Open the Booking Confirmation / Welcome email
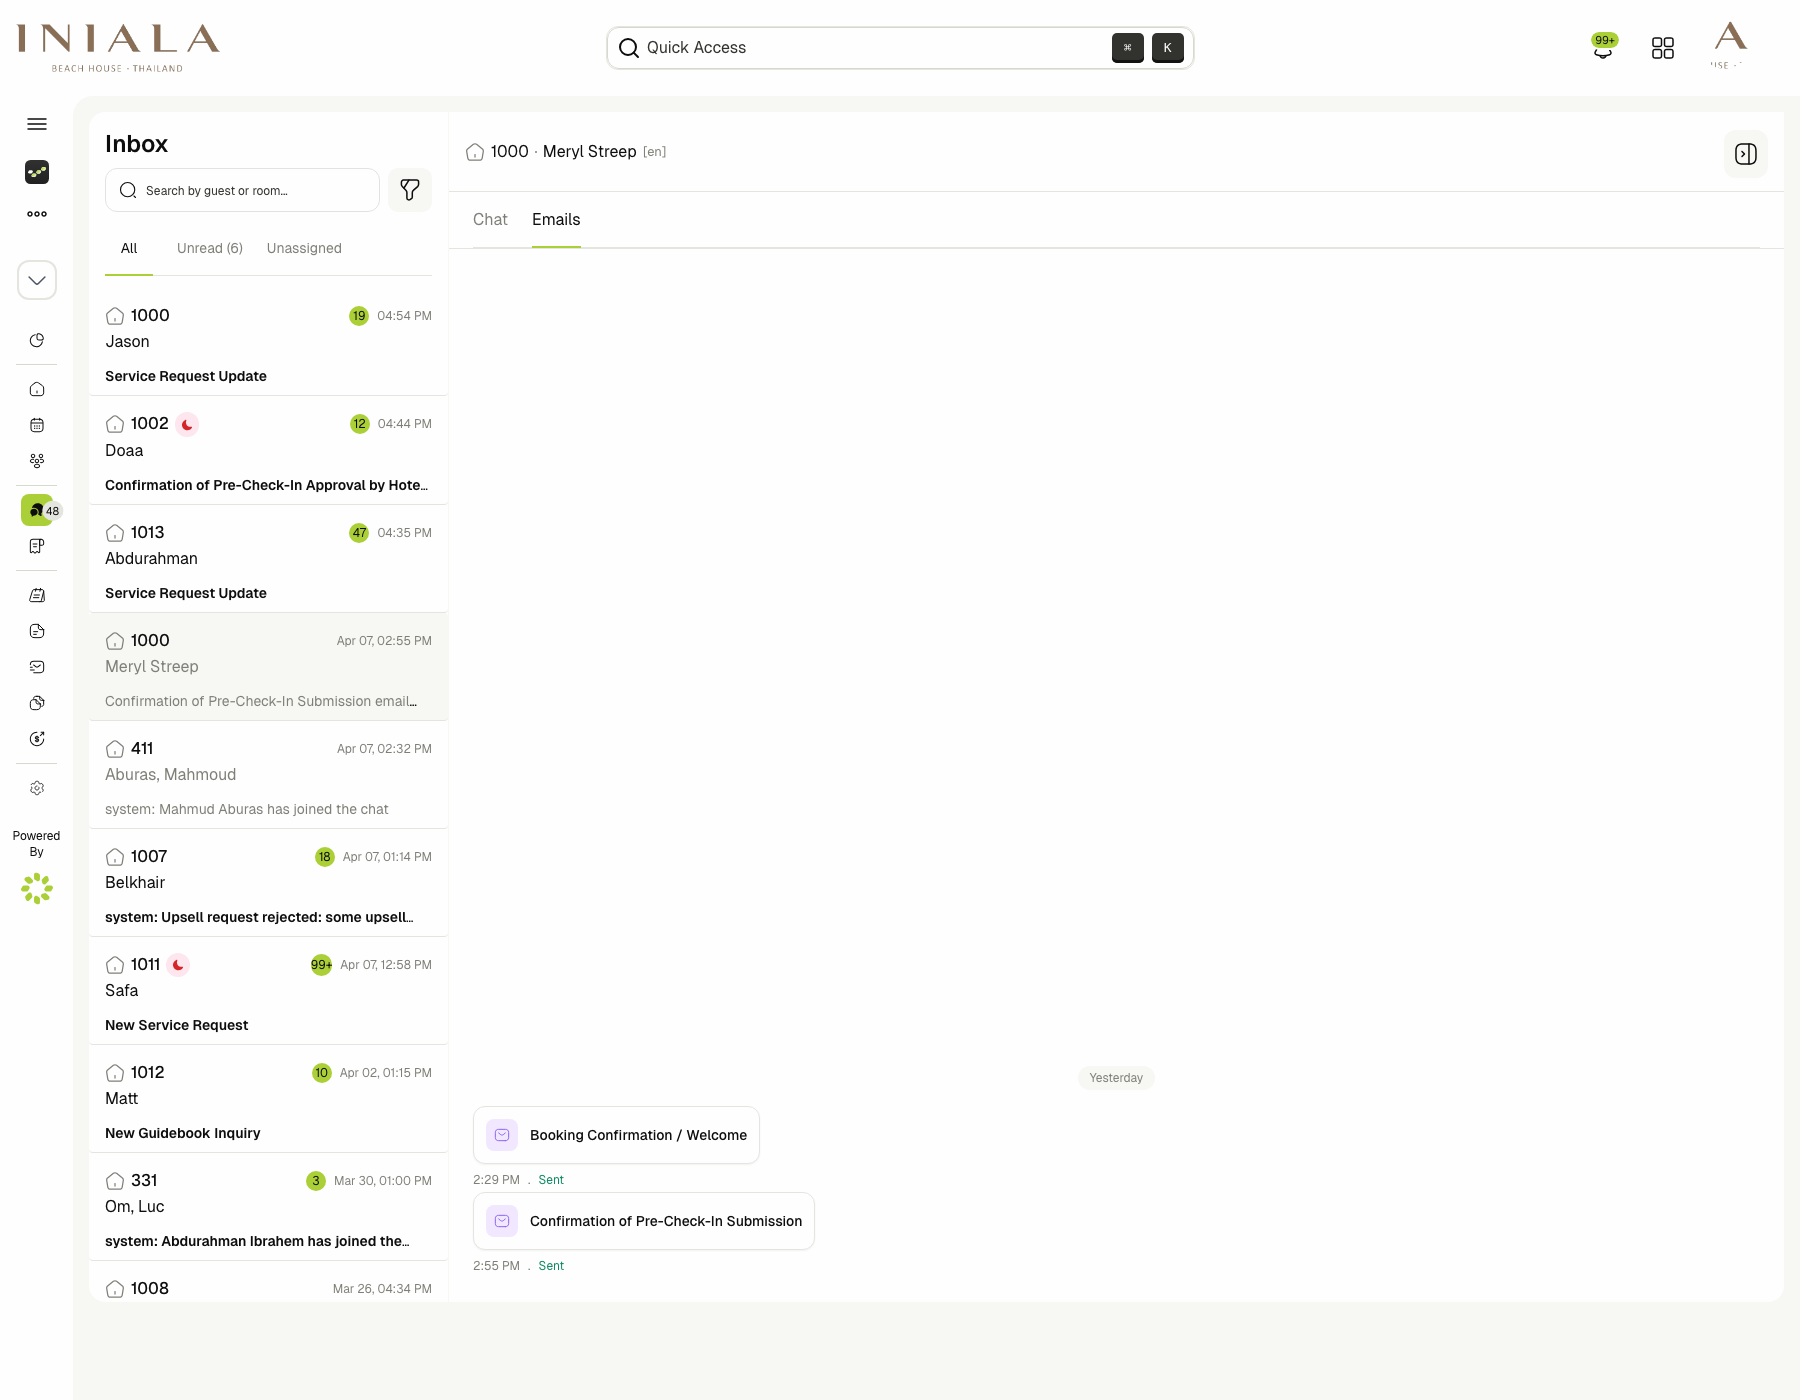Screen dimensions: 1800x1400 [x=616, y=1135]
